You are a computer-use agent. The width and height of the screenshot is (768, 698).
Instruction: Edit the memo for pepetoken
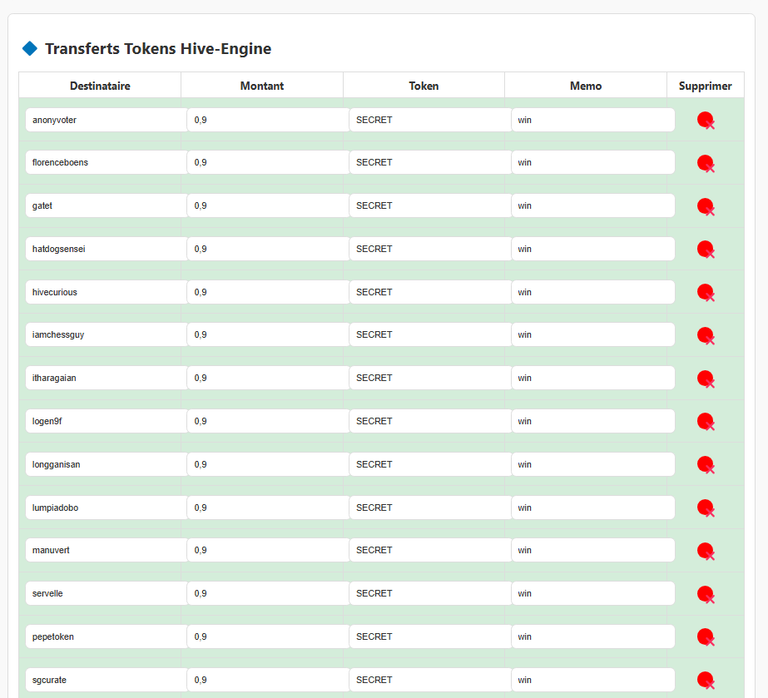coord(593,637)
